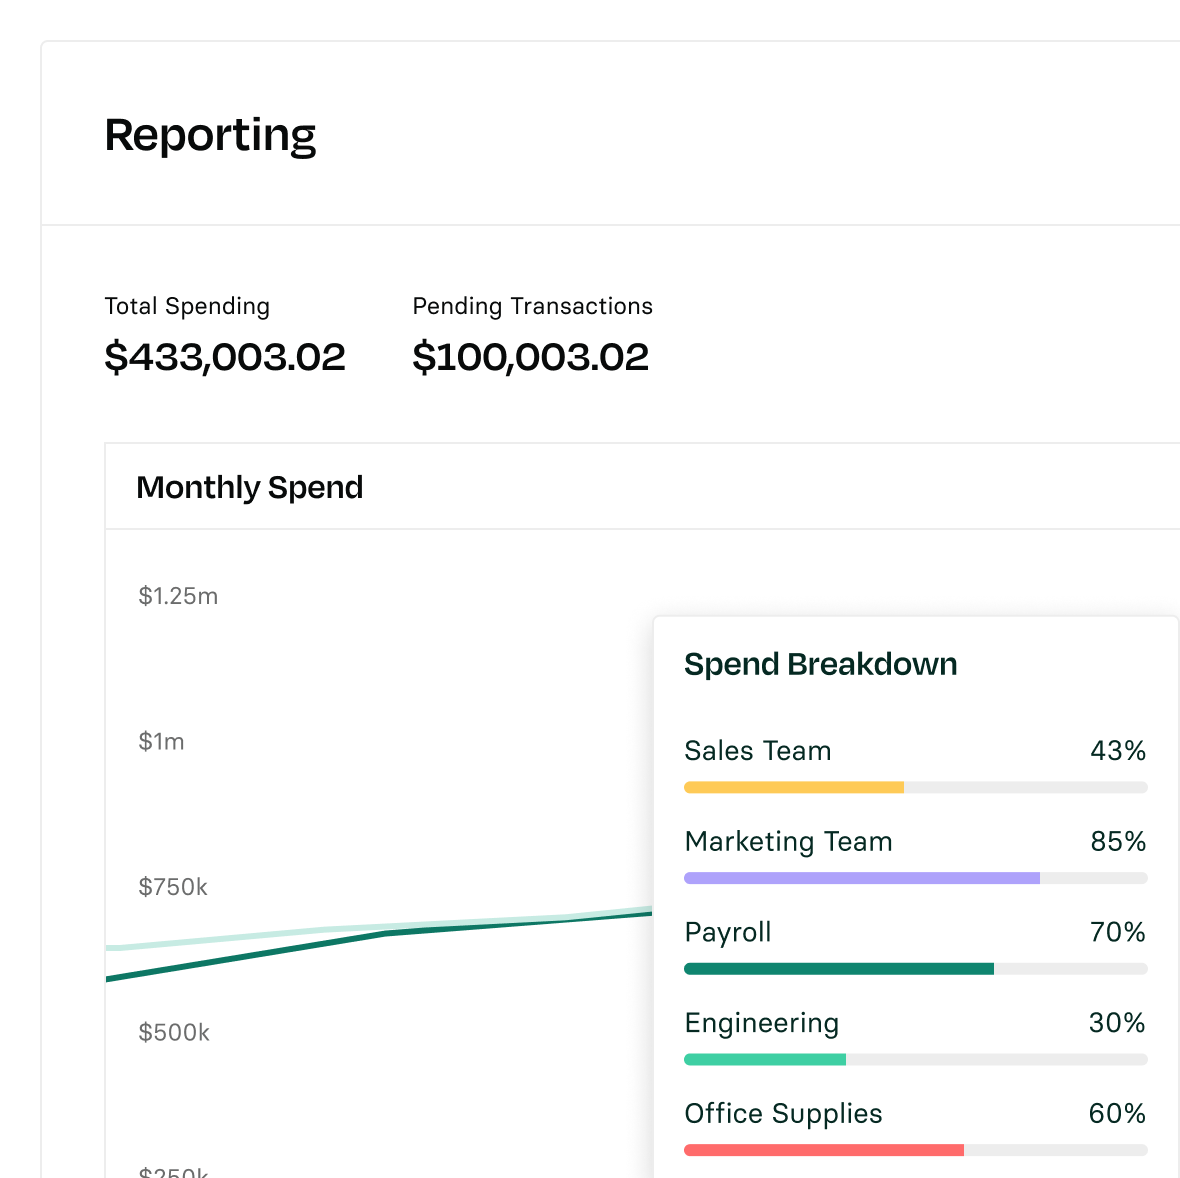The height and width of the screenshot is (1178, 1180).
Task: Select the Office Supplies row label
Action: point(783,1114)
